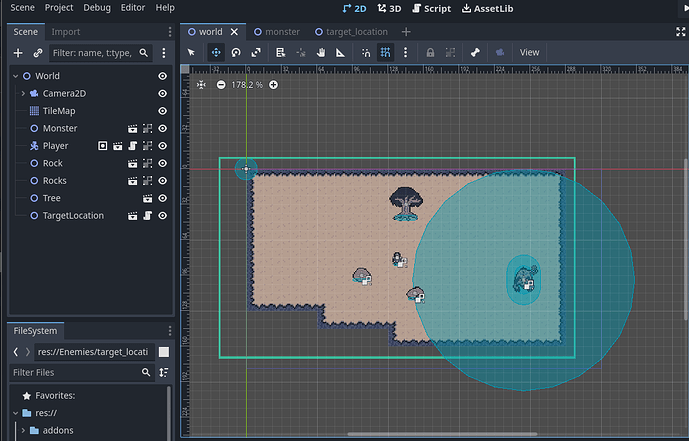Open the Scene menu
The image size is (689, 441).
click(22, 7)
